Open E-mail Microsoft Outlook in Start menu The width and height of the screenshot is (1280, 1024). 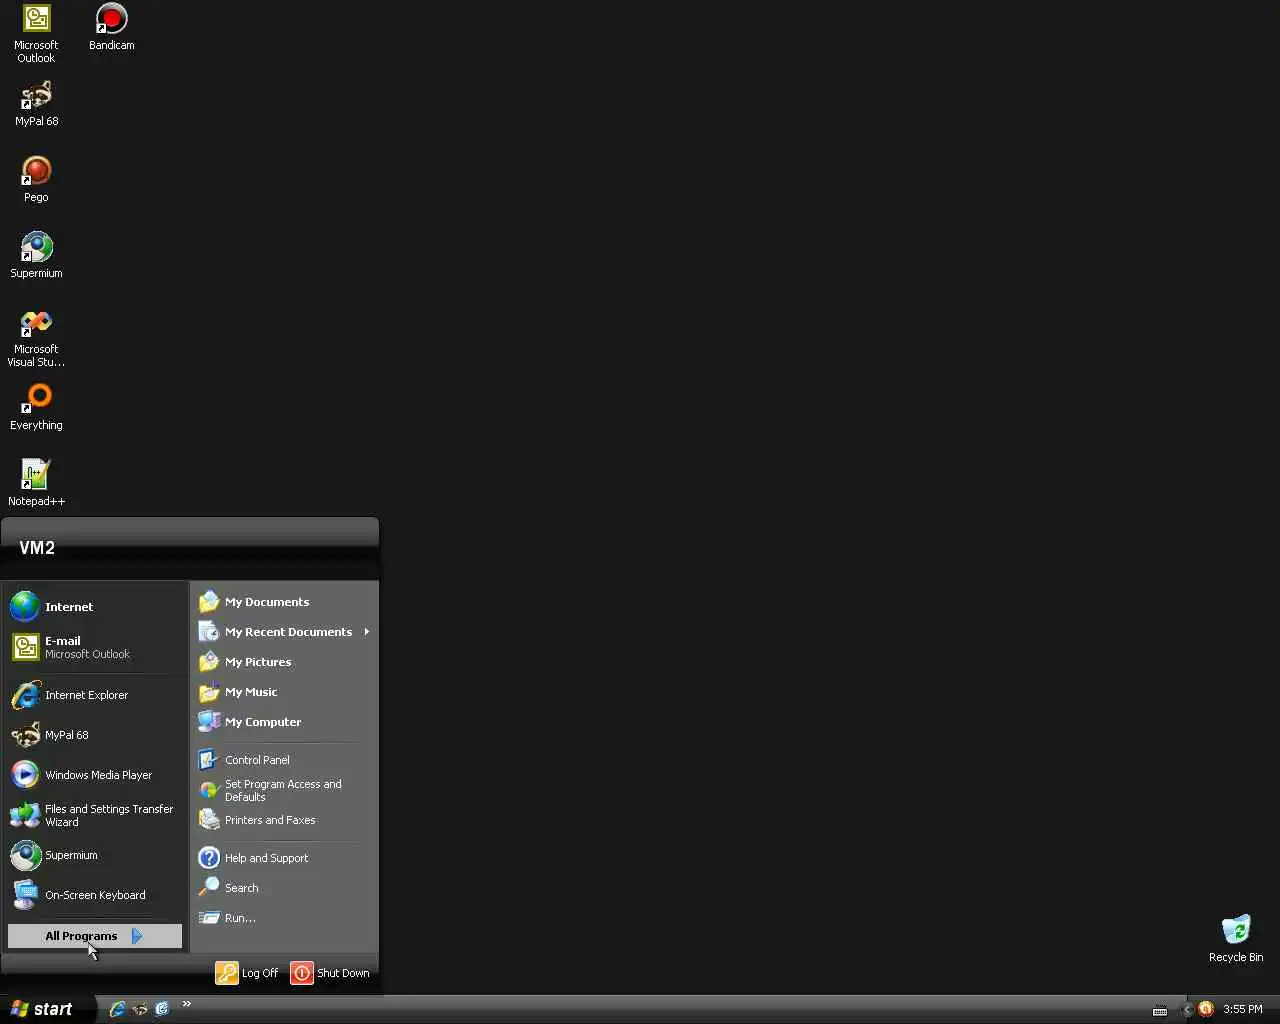[95, 647]
